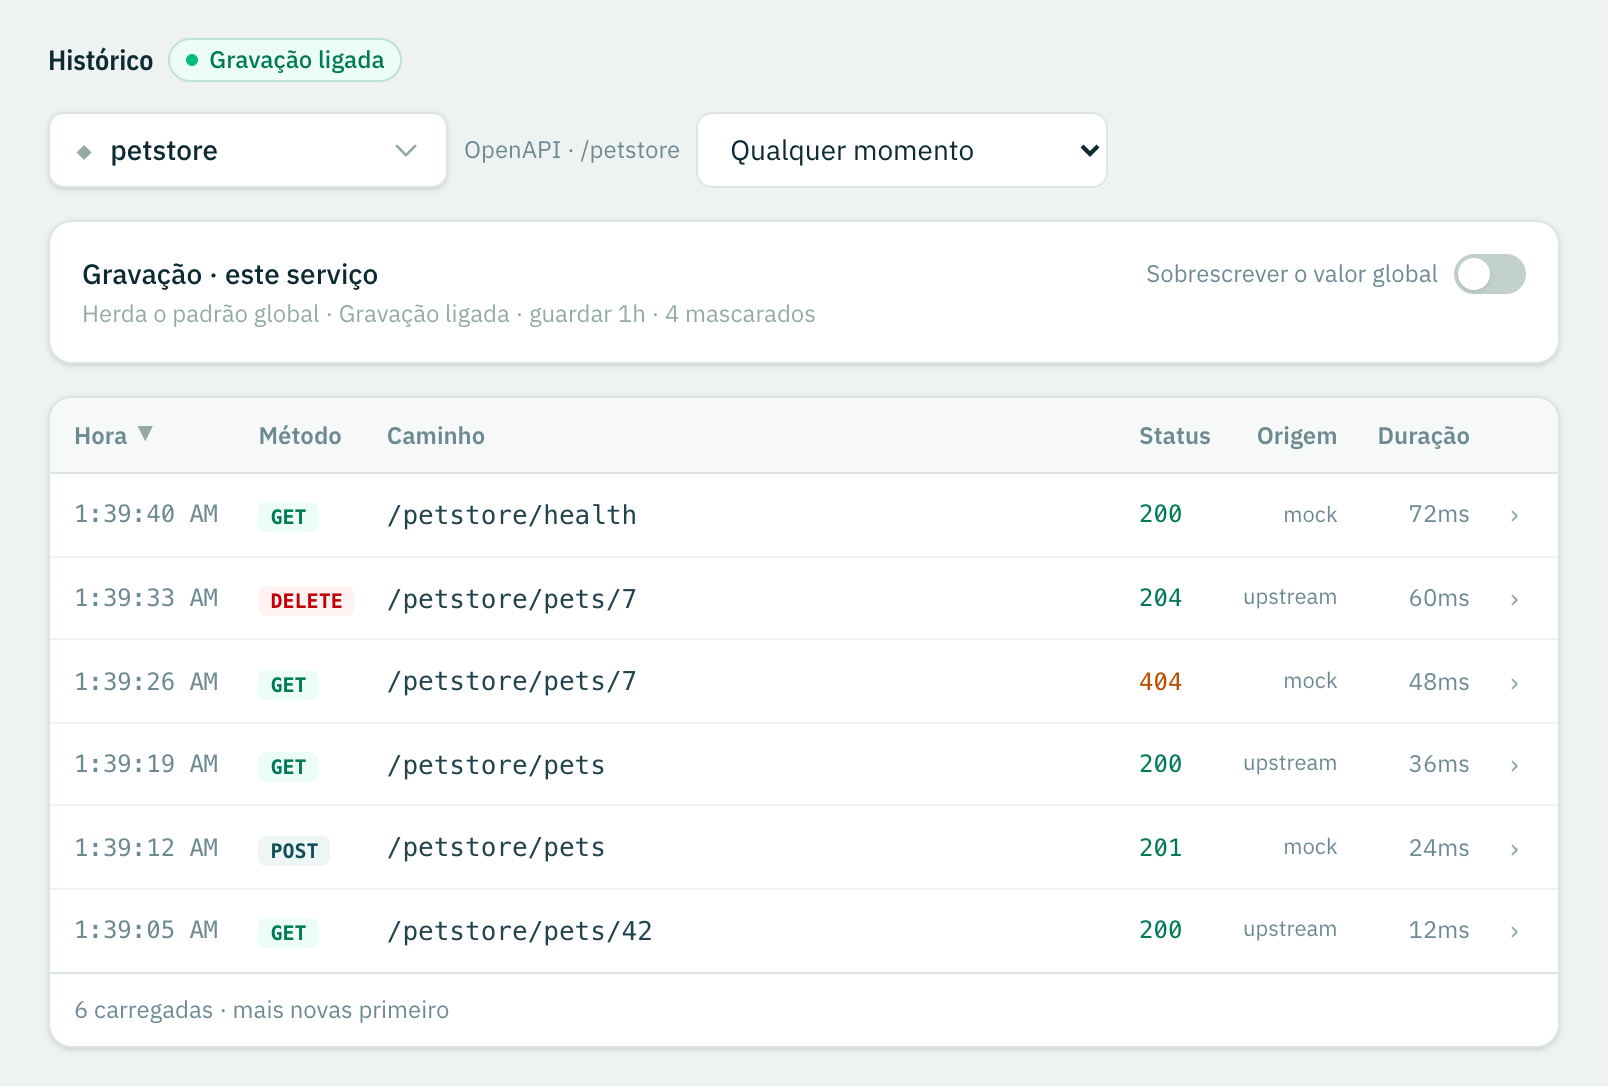The width and height of the screenshot is (1608, 1086).
Task: Click the 6 carregadas footer text
Action: point(262,1010)
